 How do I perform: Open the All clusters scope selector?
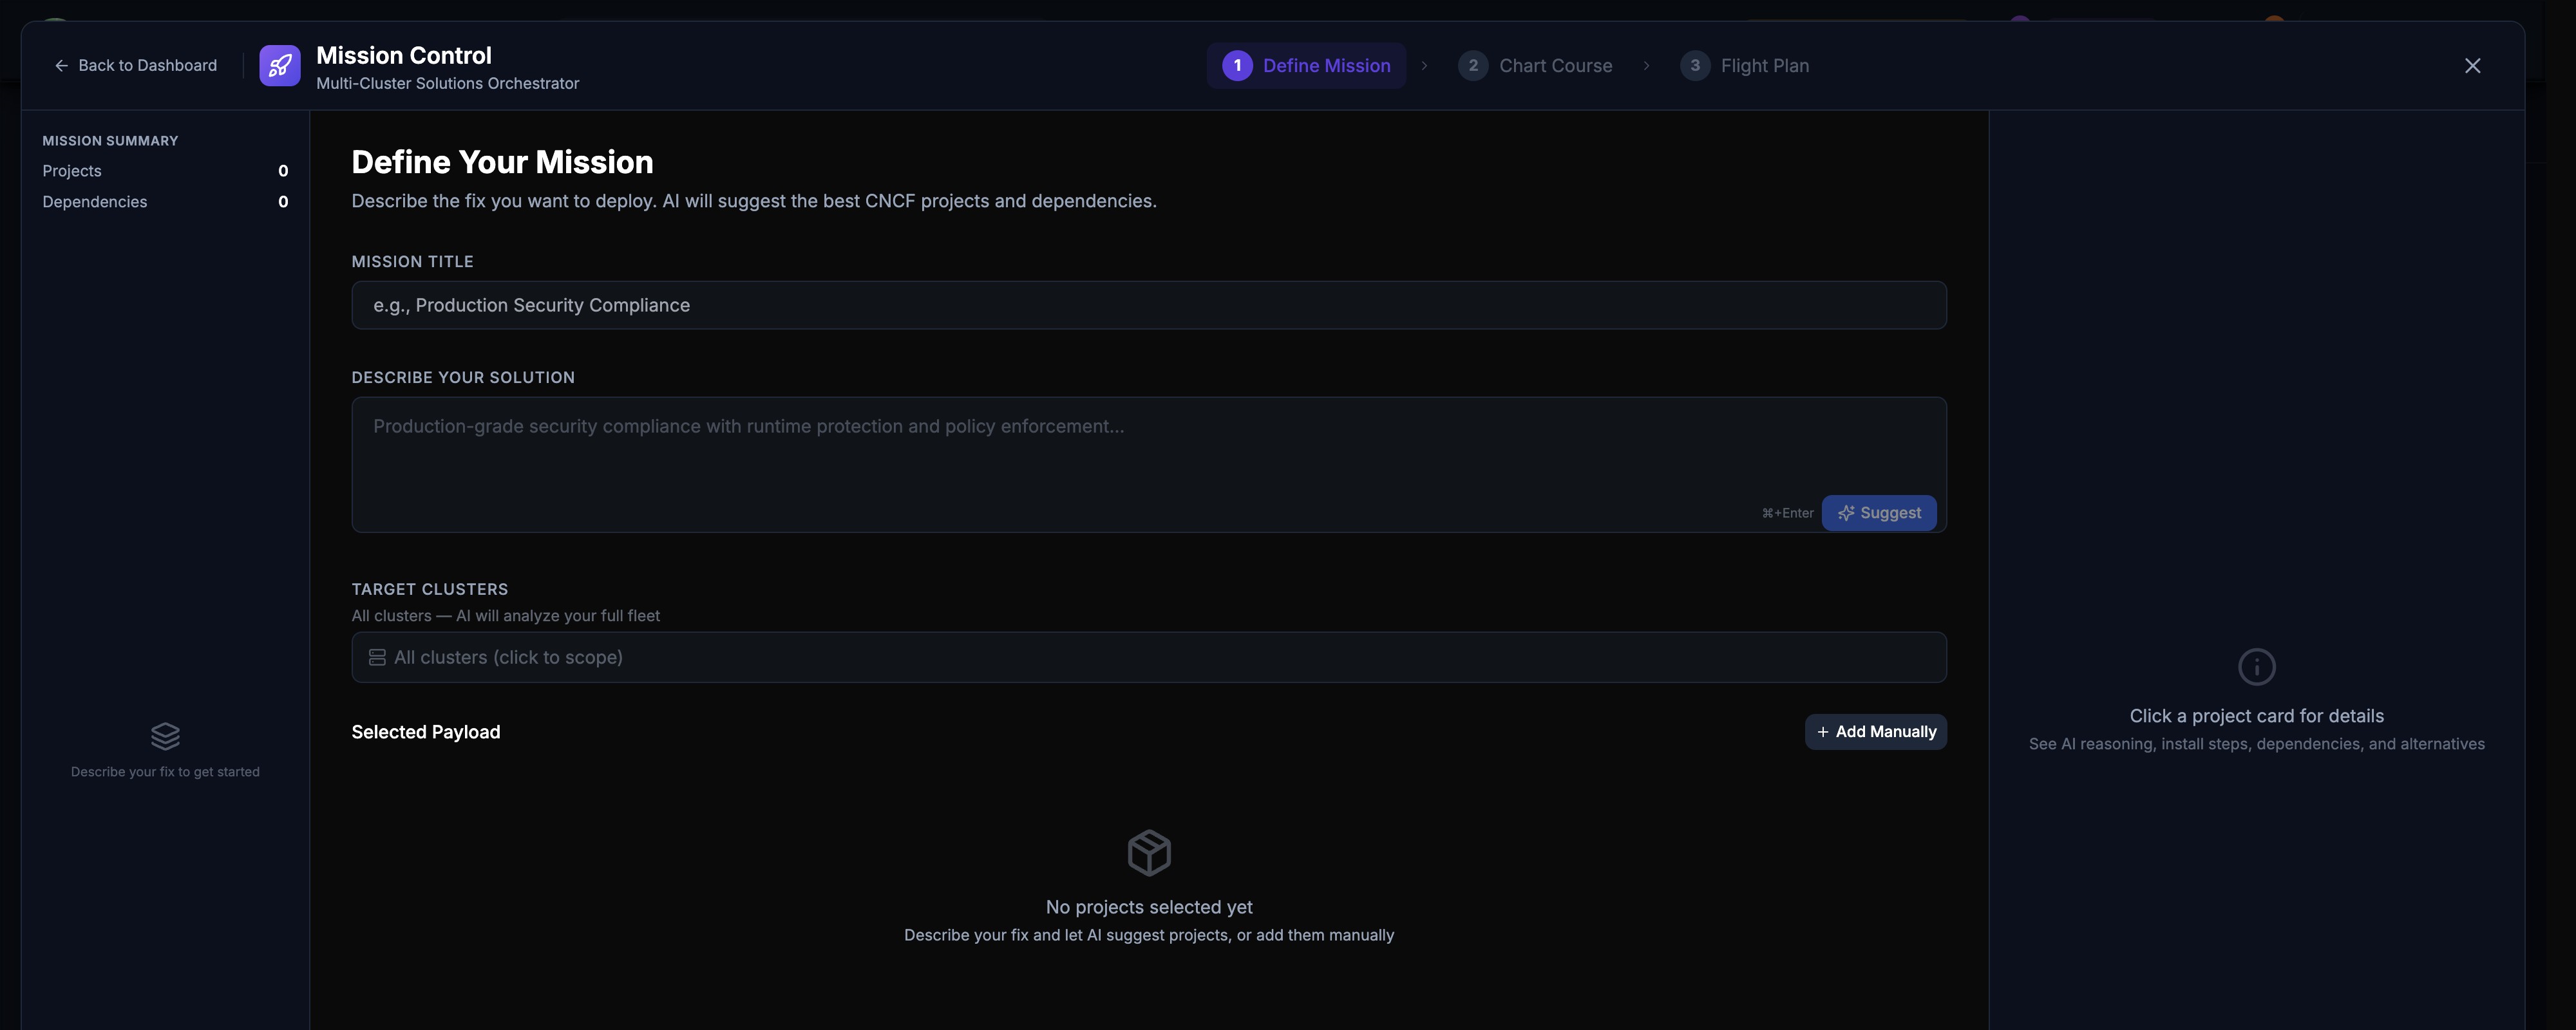[1148, 658]
